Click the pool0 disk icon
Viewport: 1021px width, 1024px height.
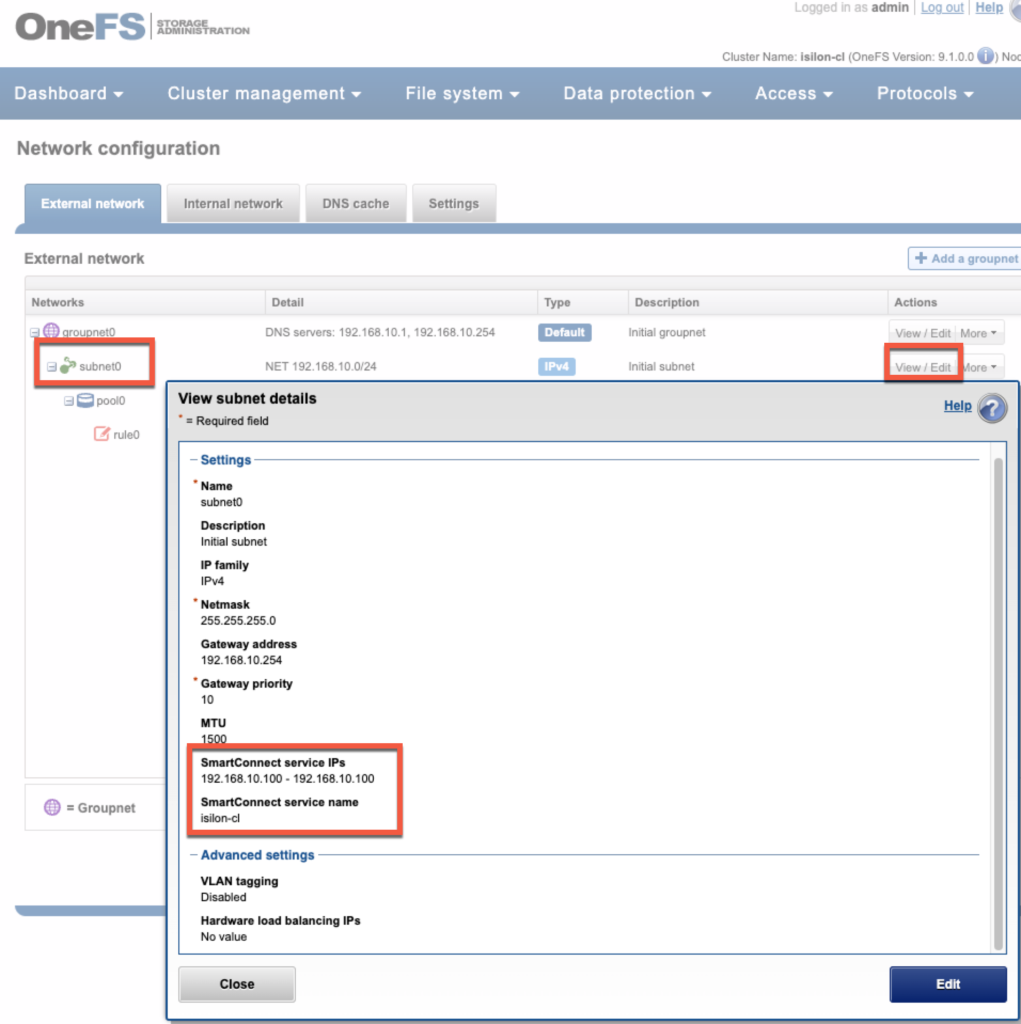click(86, 401)
